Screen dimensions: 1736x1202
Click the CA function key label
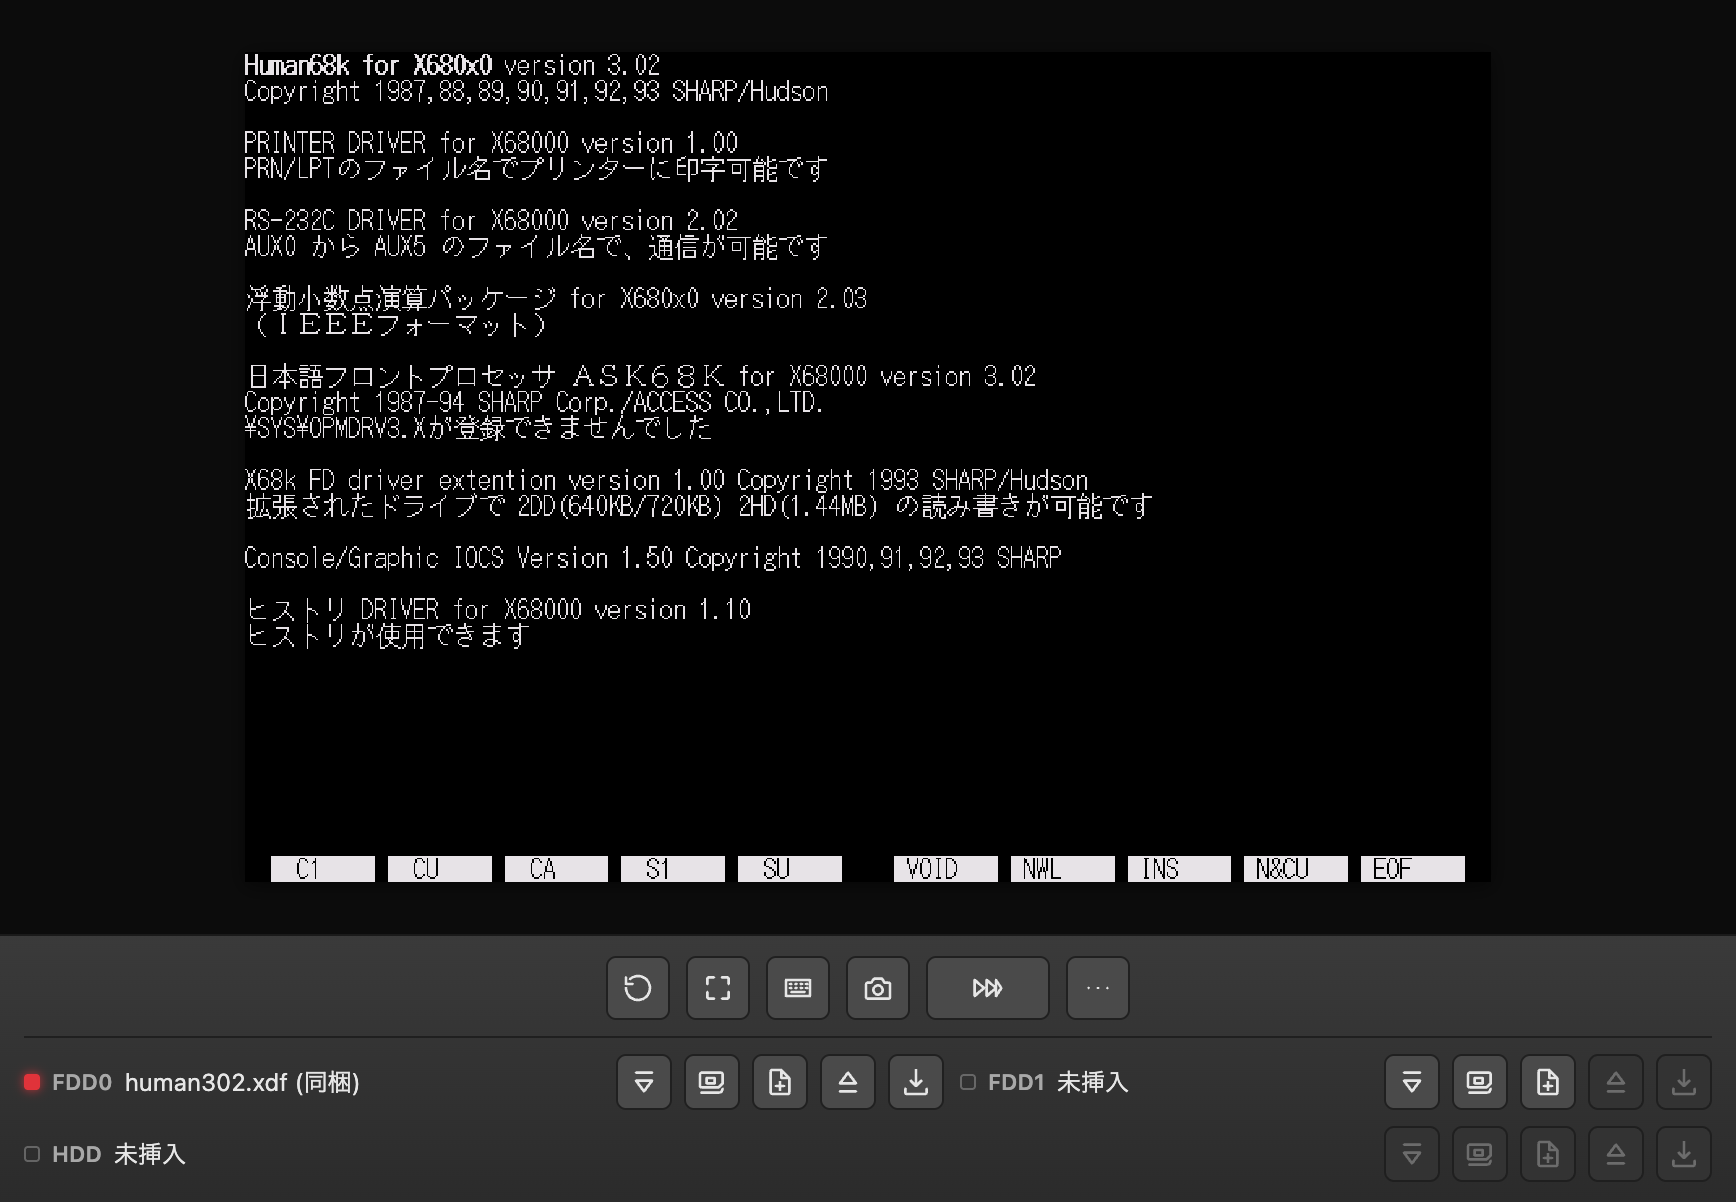tap(556, 869)
